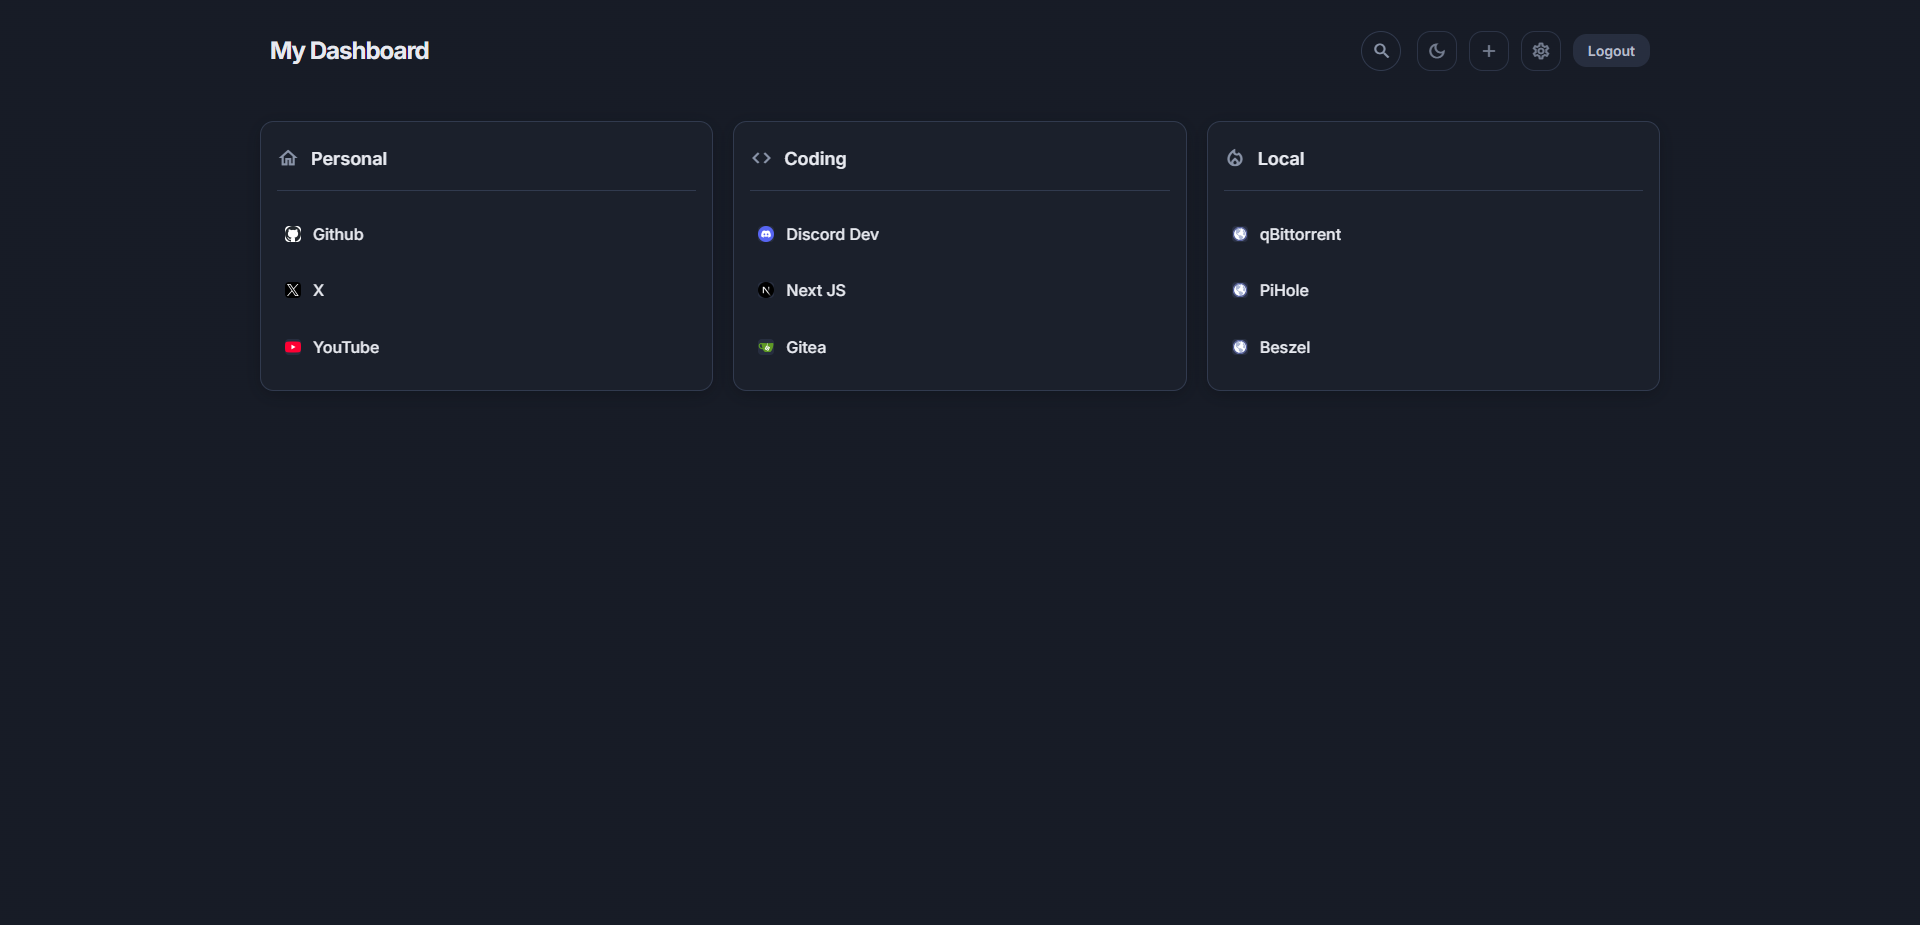Open the settings gear icon
The width and height of the screenshot is (1920, 925).
tap(1541, 51)
